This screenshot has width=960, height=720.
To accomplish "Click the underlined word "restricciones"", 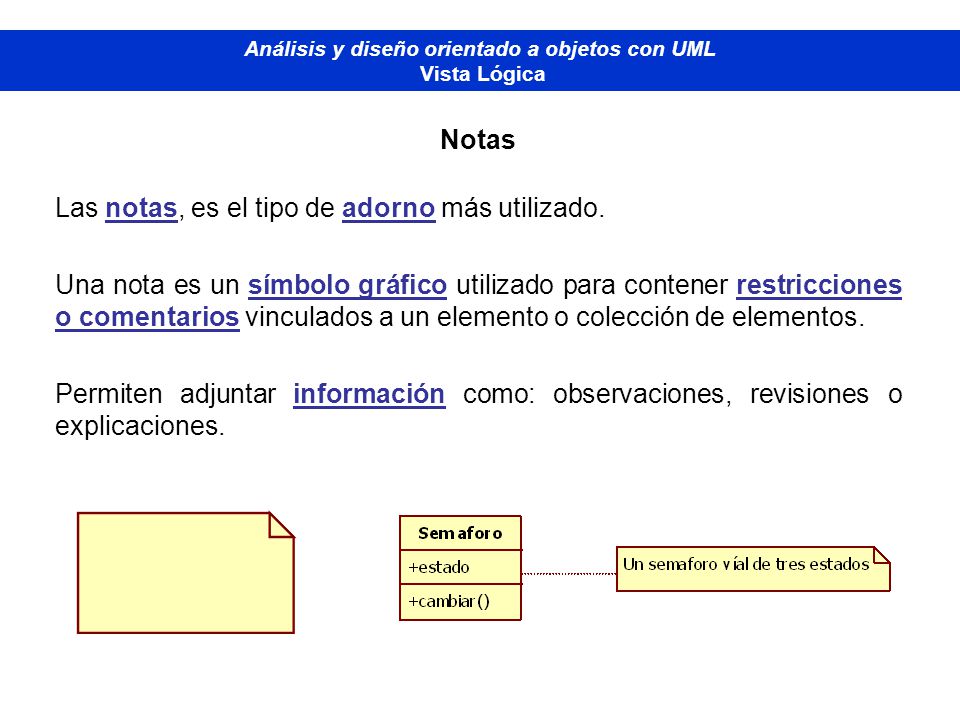I will click(819, 285).
